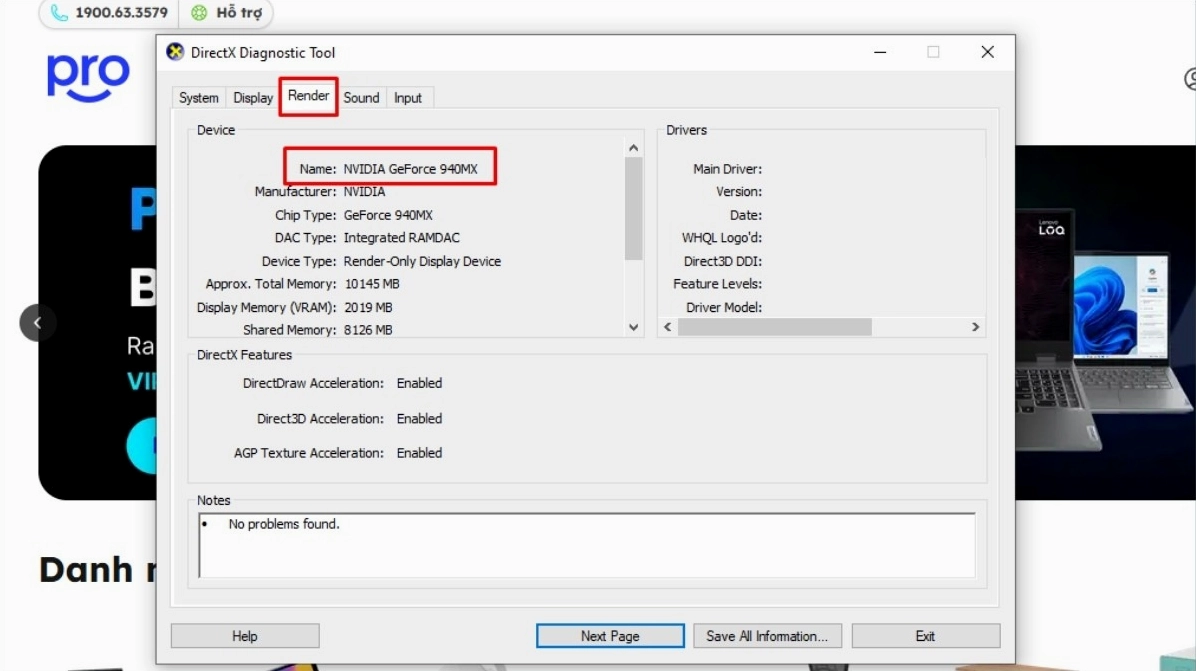Click Device list scroll up arrow
The height and width of the screenshot is (671, 1196).
(633, 148)
